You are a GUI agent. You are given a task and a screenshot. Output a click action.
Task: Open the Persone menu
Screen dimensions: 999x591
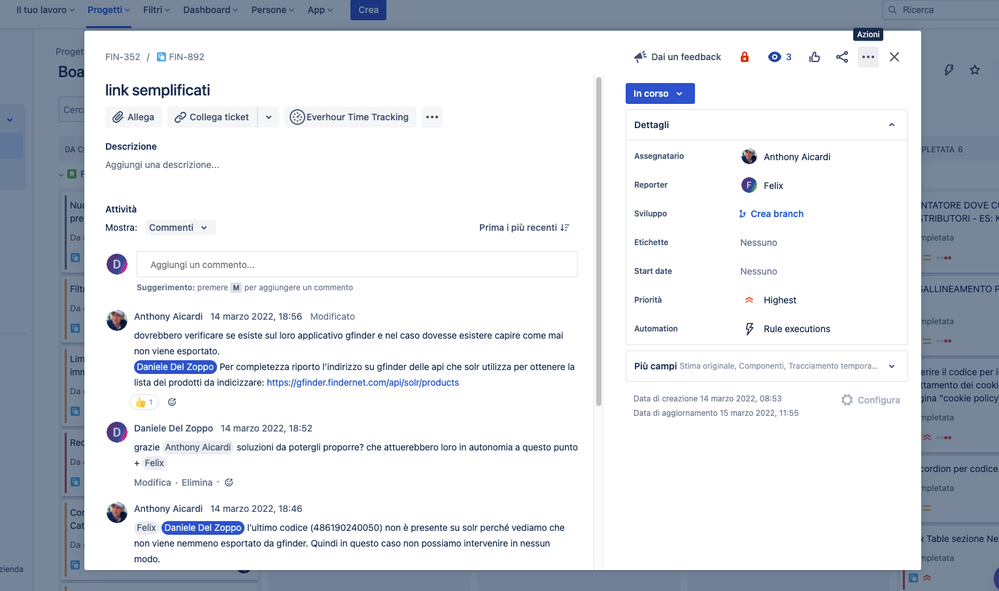point(272,10)
